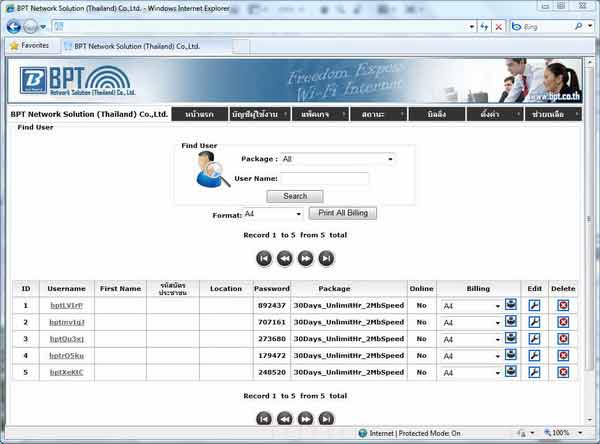
Task: Print billing for user row 2
Action: pos(510,322)
